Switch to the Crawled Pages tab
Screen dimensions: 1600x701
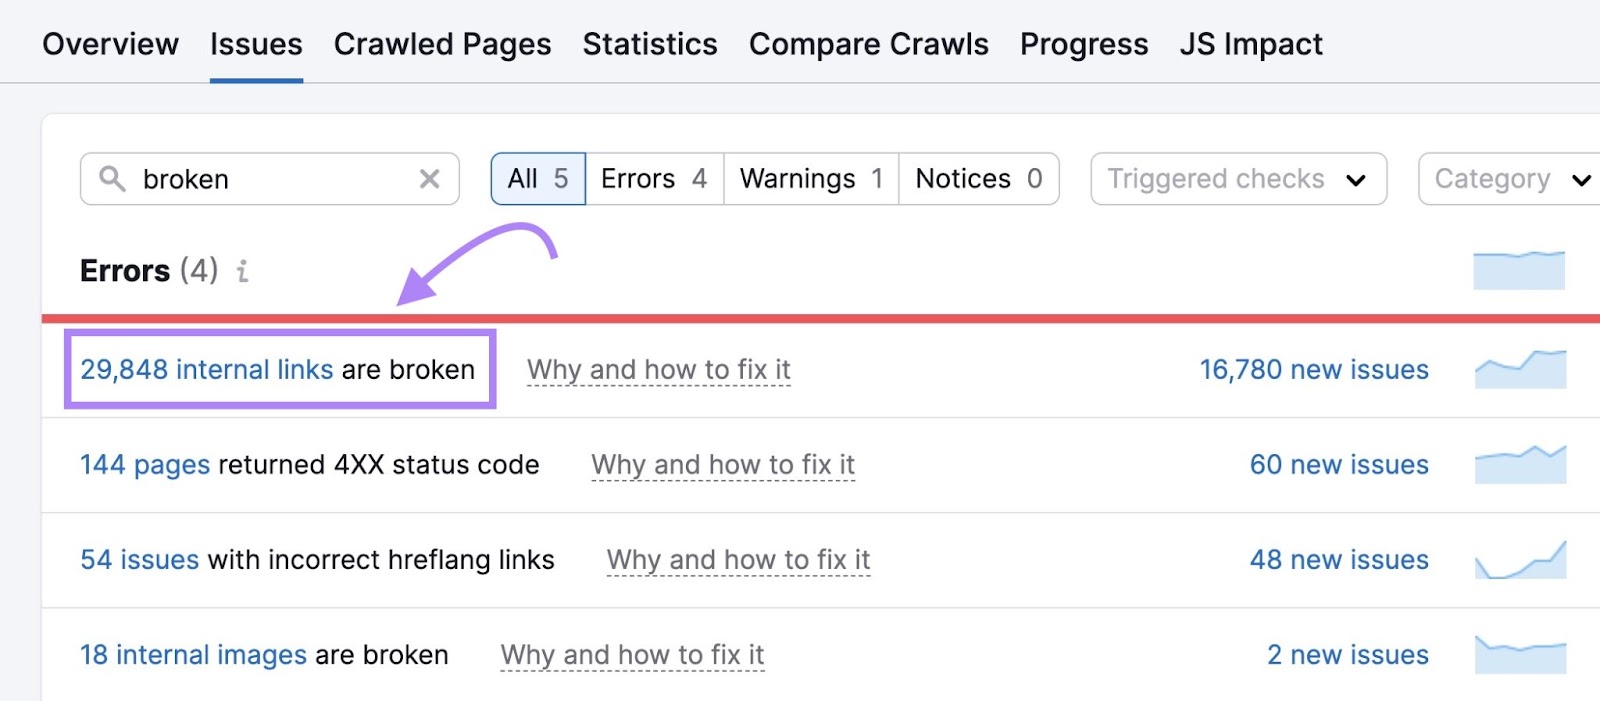(x=442, y=44)
